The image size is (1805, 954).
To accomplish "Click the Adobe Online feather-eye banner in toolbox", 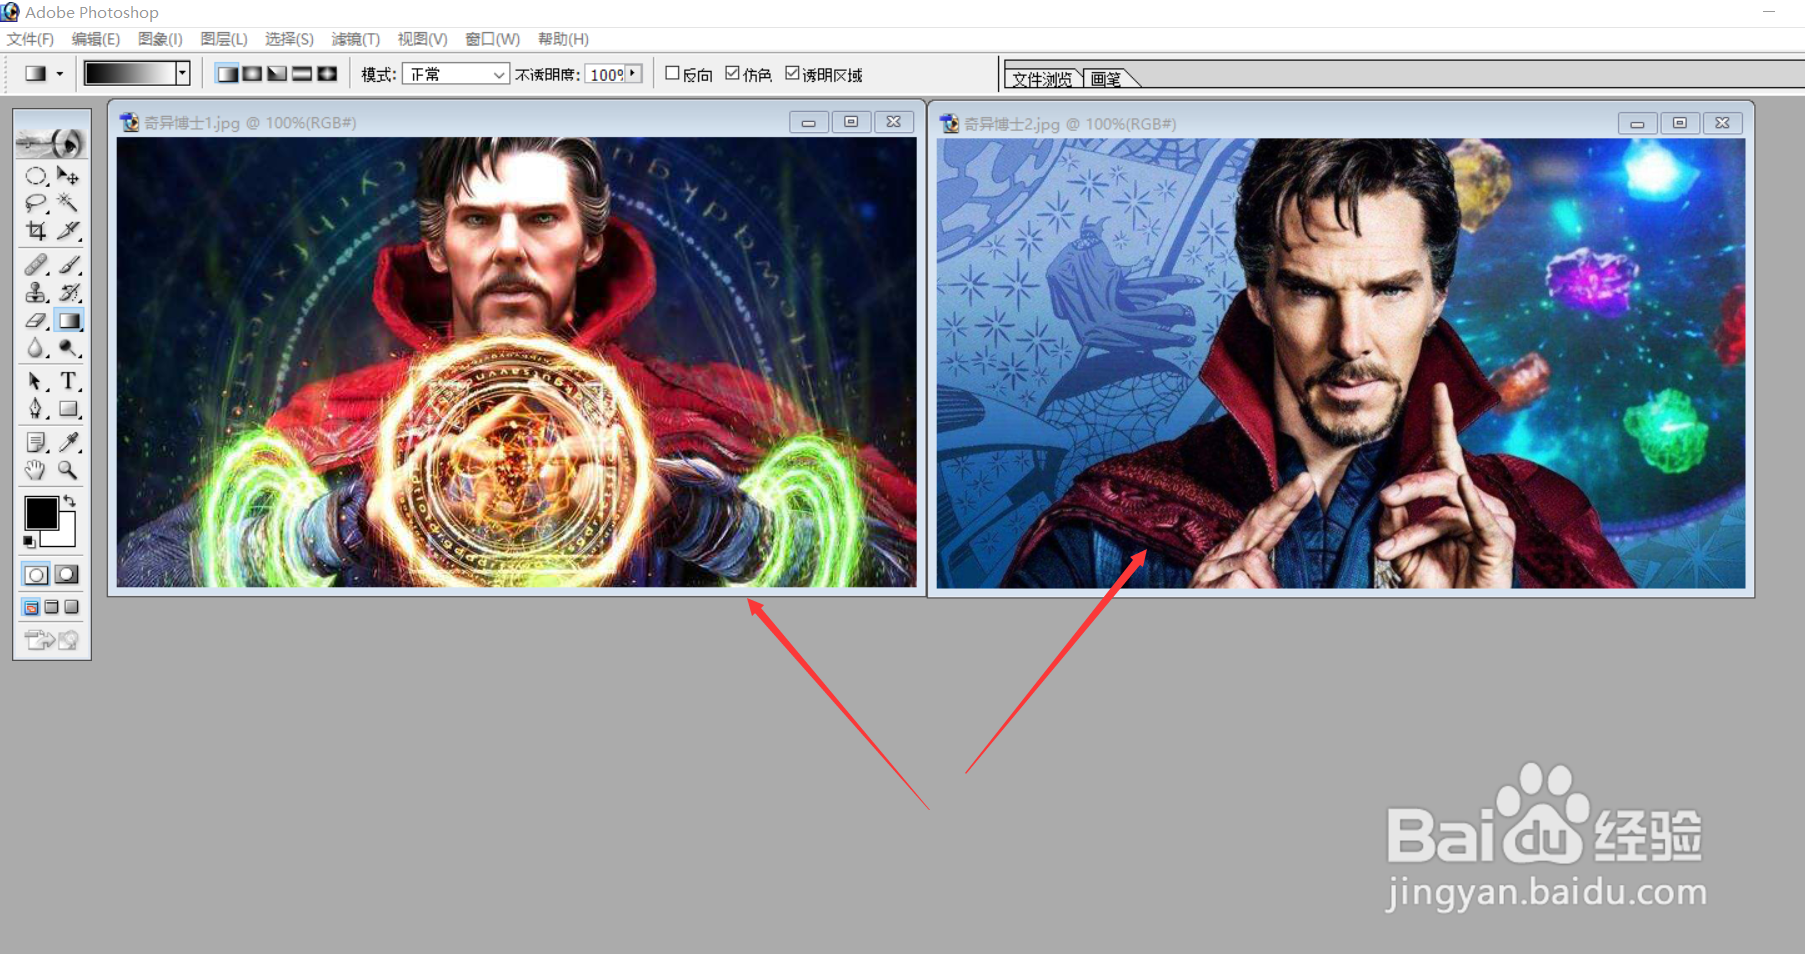I will click(x=52, y=143).
